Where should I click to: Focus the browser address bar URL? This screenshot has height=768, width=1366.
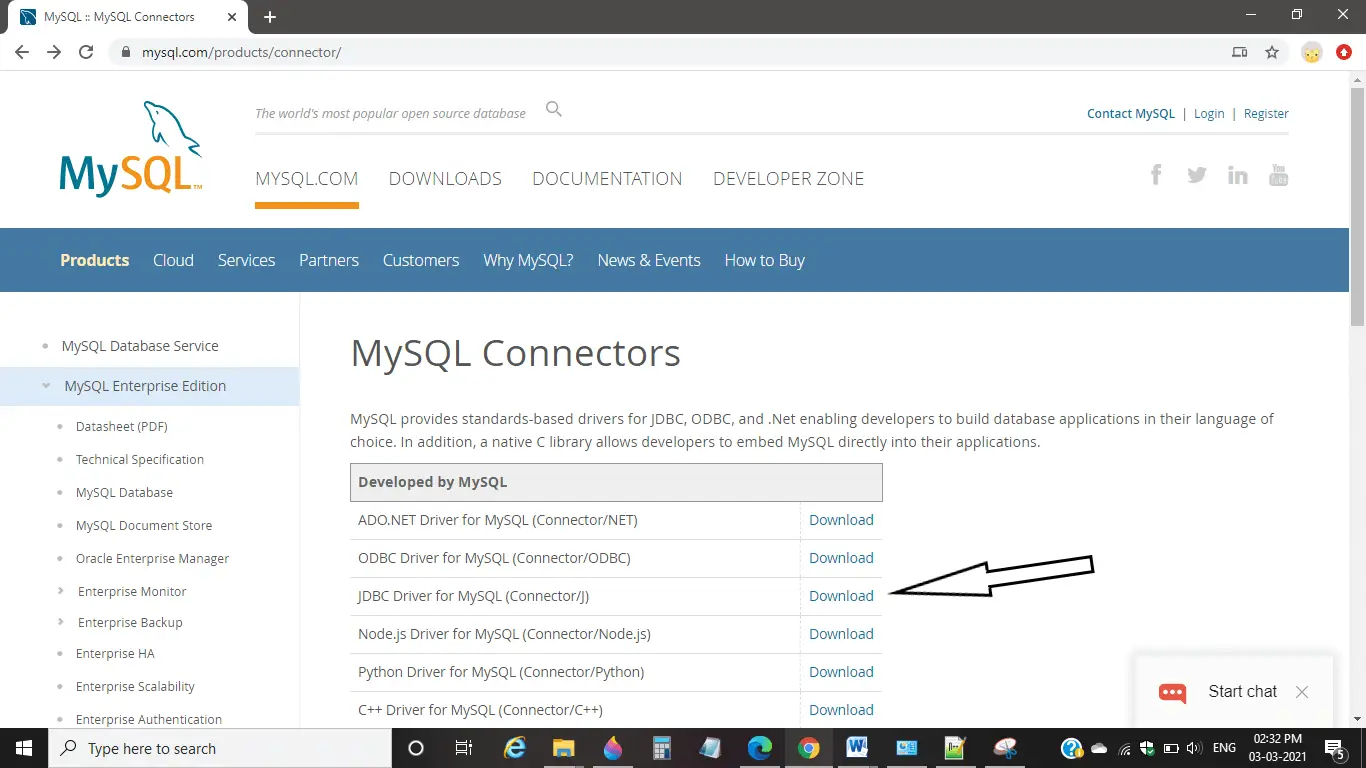(241, 52)
